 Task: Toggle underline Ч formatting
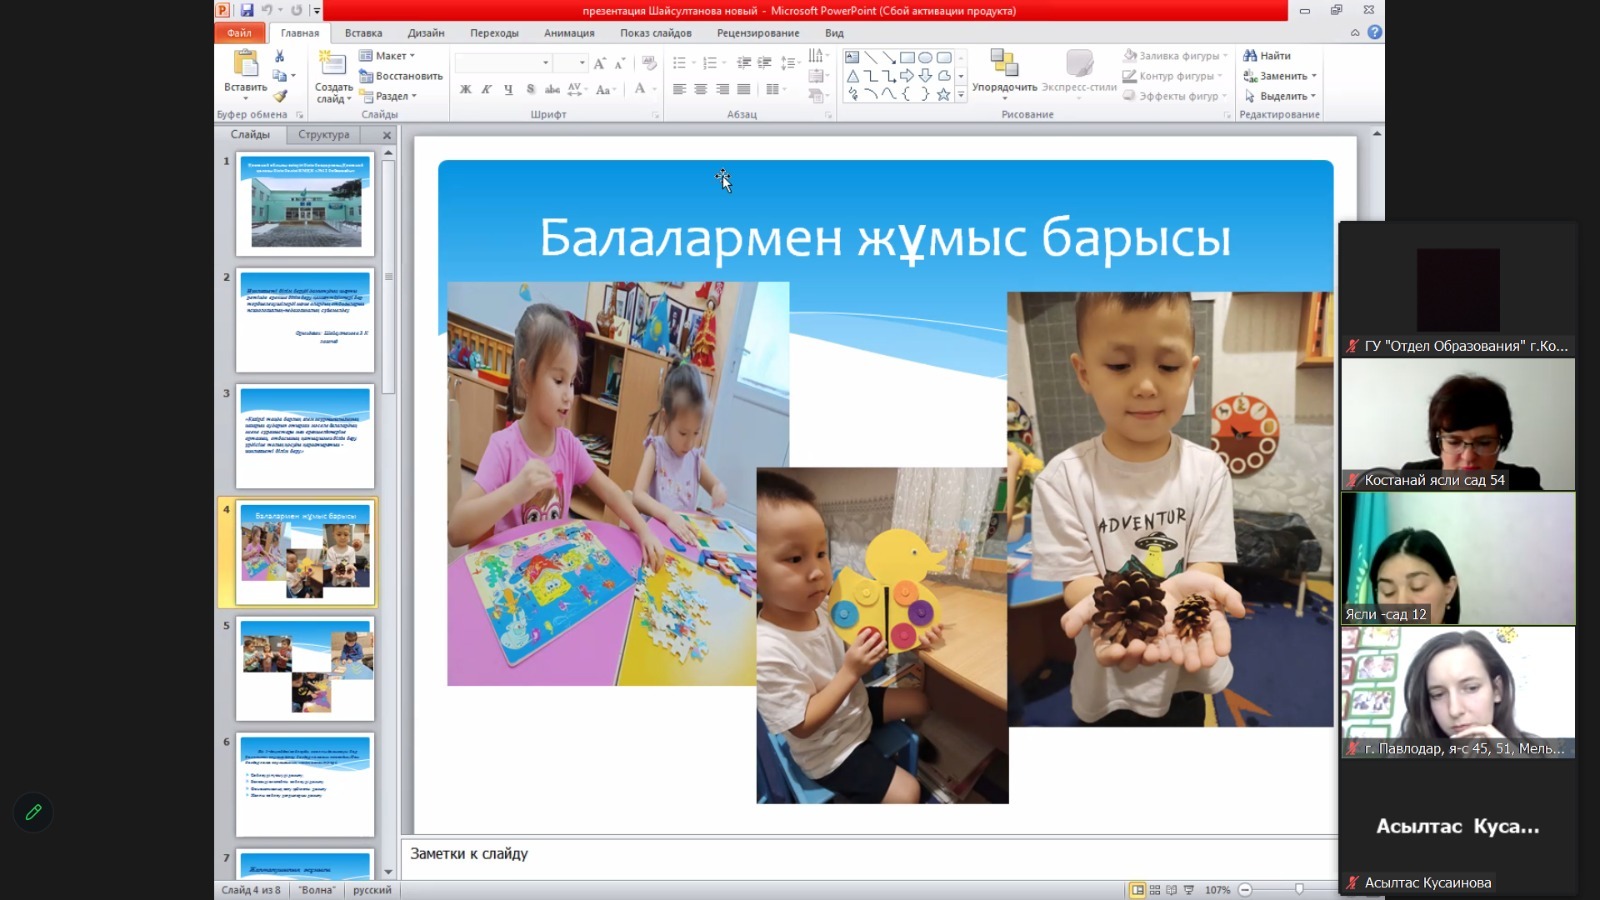click(x=508, y=90)
